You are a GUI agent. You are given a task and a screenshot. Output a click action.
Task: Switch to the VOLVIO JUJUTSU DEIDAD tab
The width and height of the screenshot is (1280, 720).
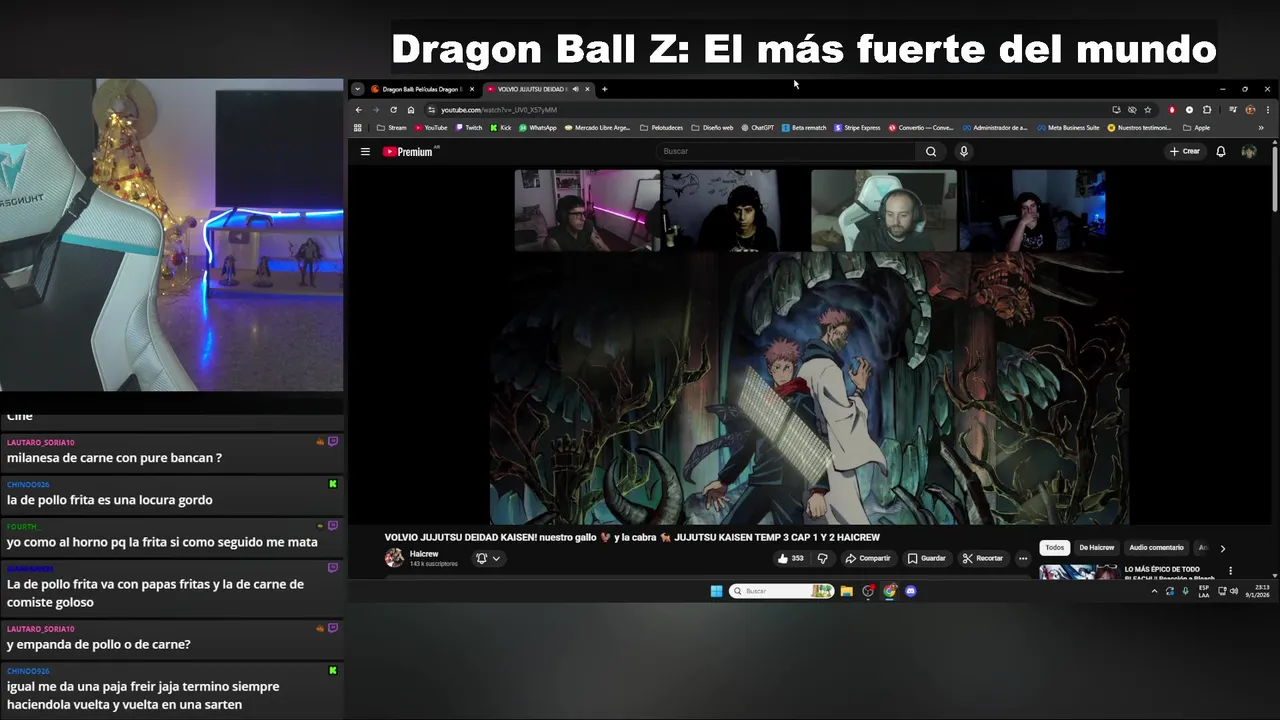537,89
